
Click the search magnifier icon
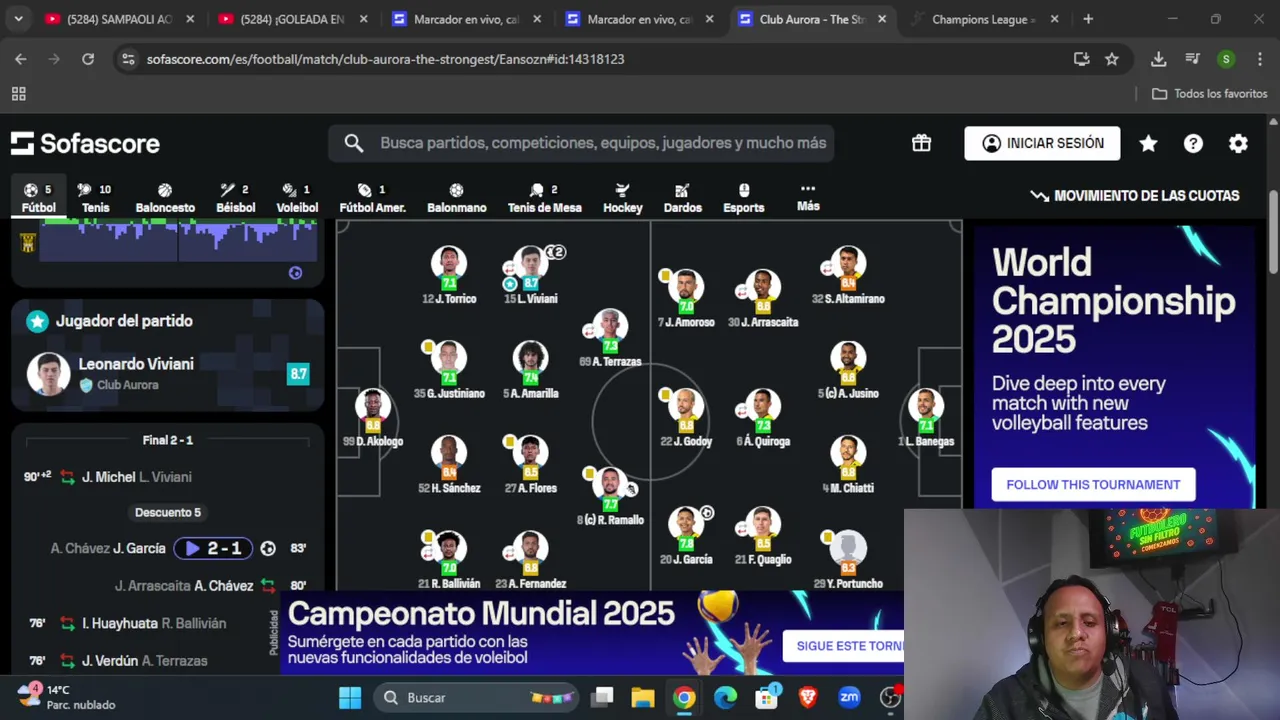tap(354, 143)
